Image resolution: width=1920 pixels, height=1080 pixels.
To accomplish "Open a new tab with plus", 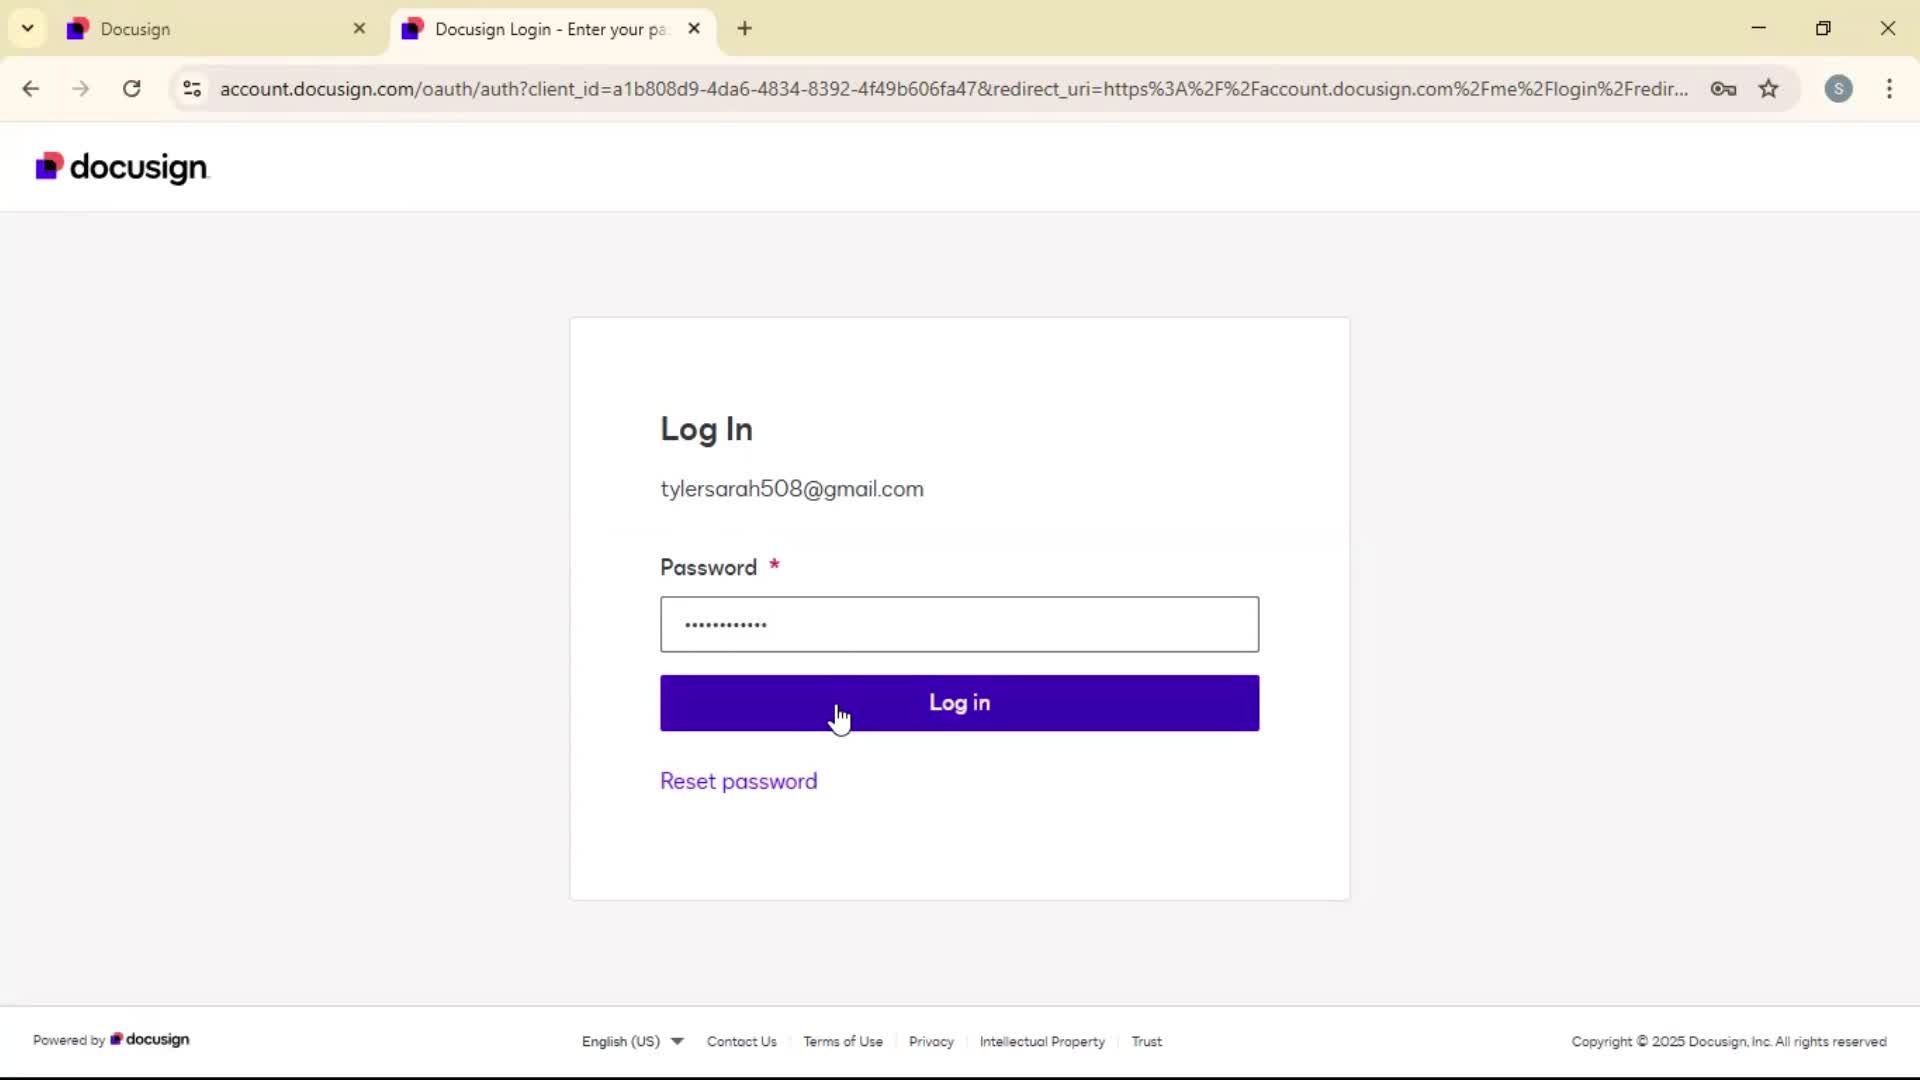I will point(744,29).
